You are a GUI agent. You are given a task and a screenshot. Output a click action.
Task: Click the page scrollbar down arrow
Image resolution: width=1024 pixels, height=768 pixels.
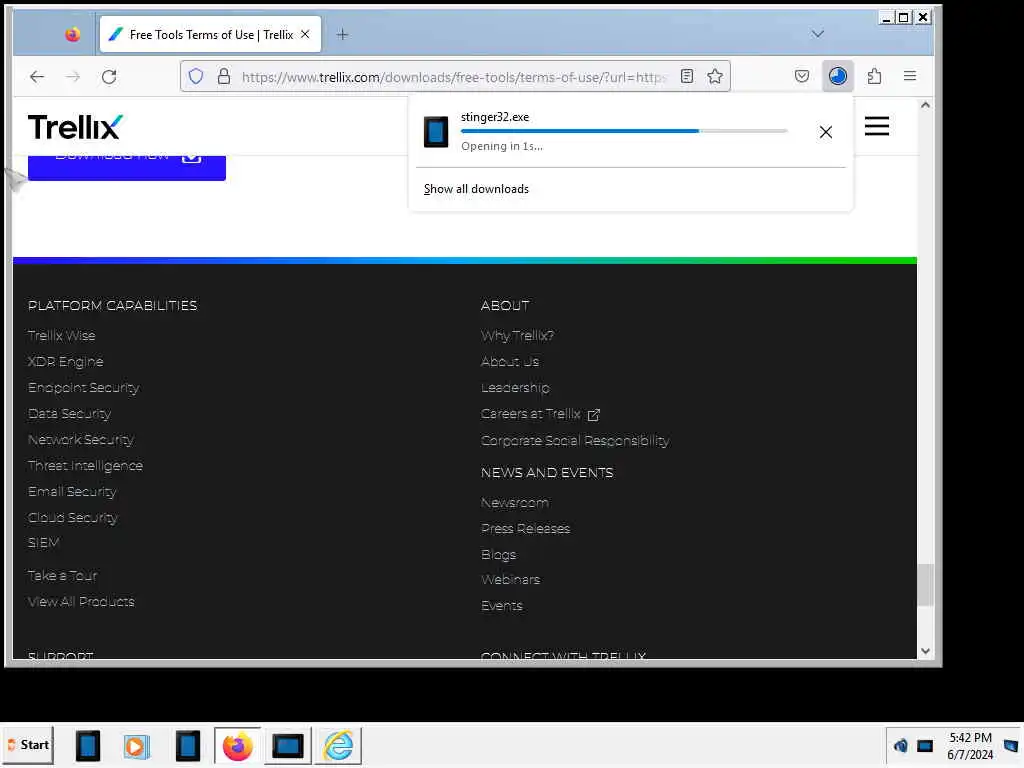pos(925,650)
